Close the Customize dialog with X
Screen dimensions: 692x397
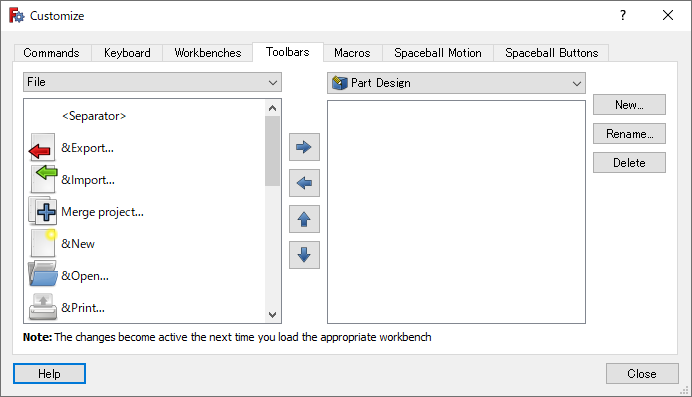[668, 15]
